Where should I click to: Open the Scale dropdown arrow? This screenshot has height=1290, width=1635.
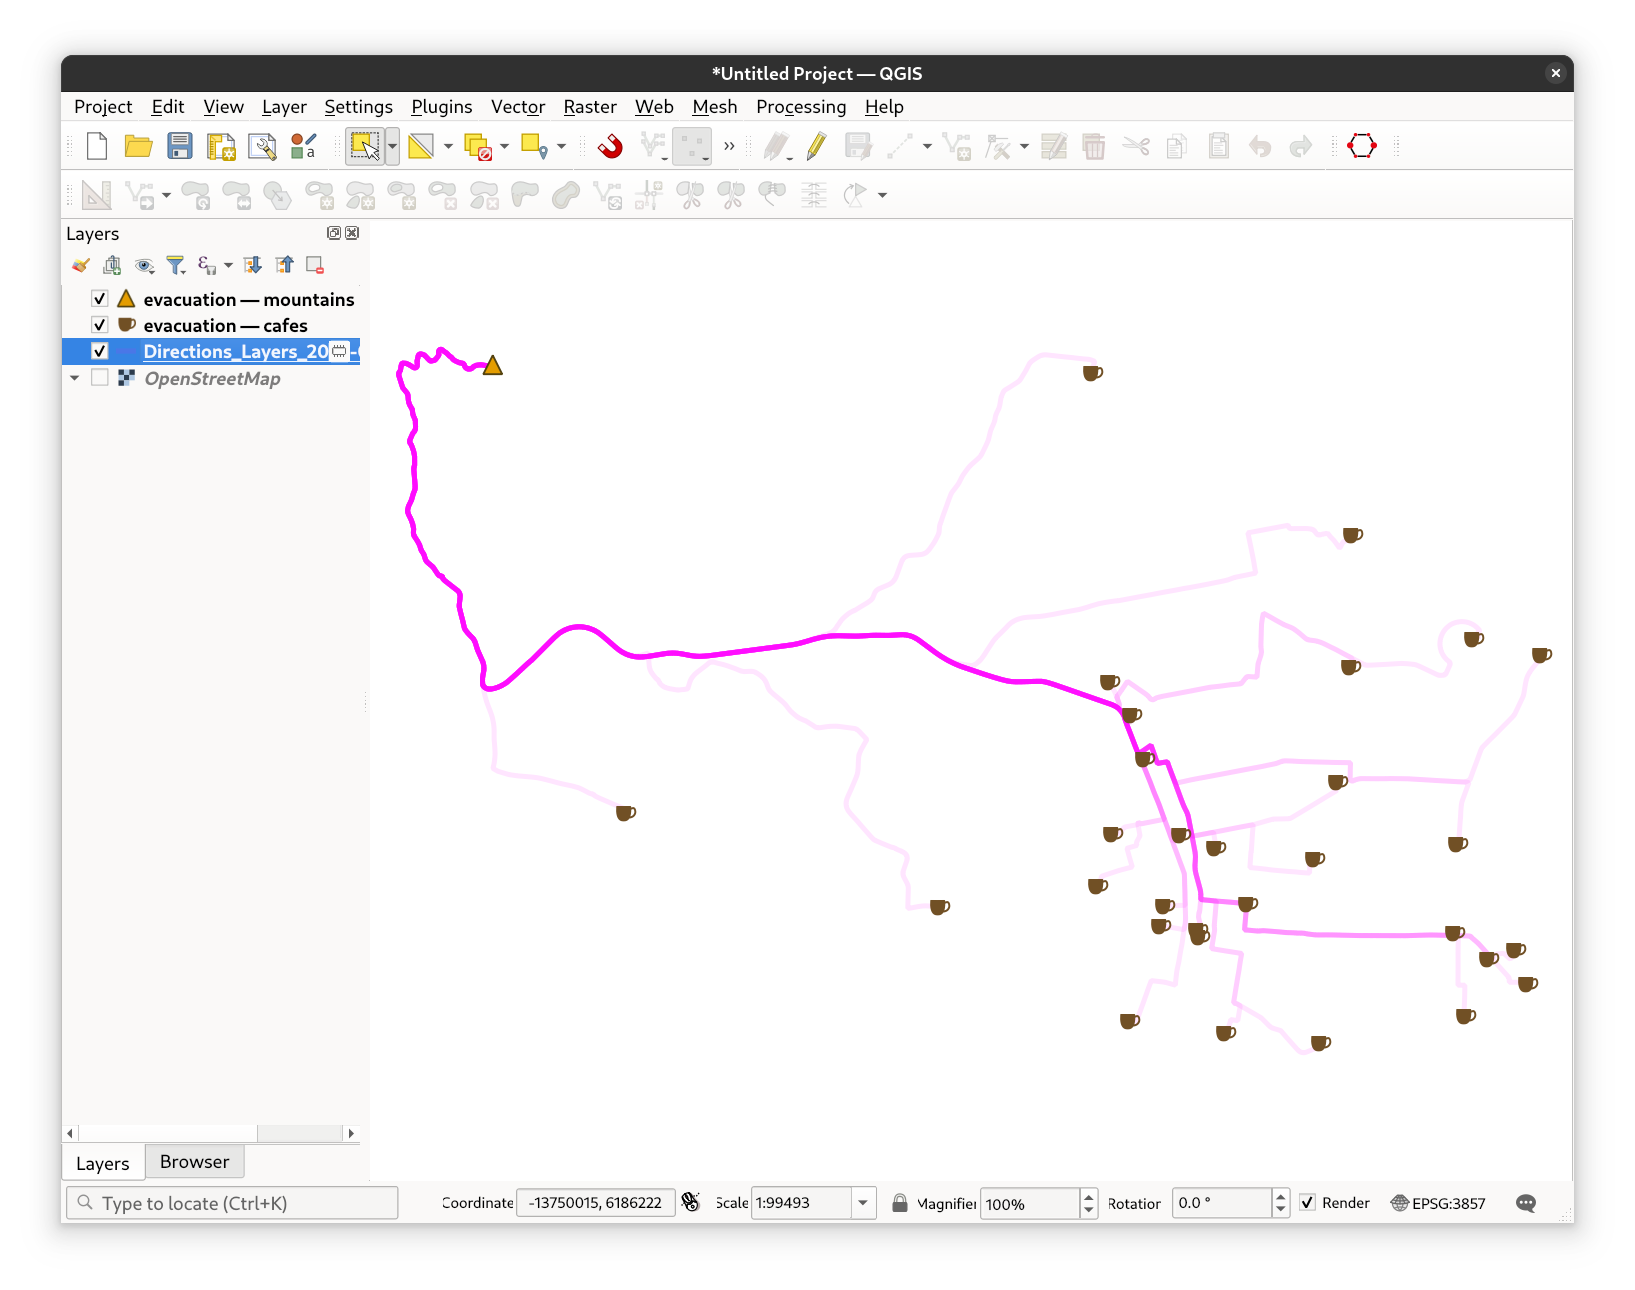tap(863, 1203)
